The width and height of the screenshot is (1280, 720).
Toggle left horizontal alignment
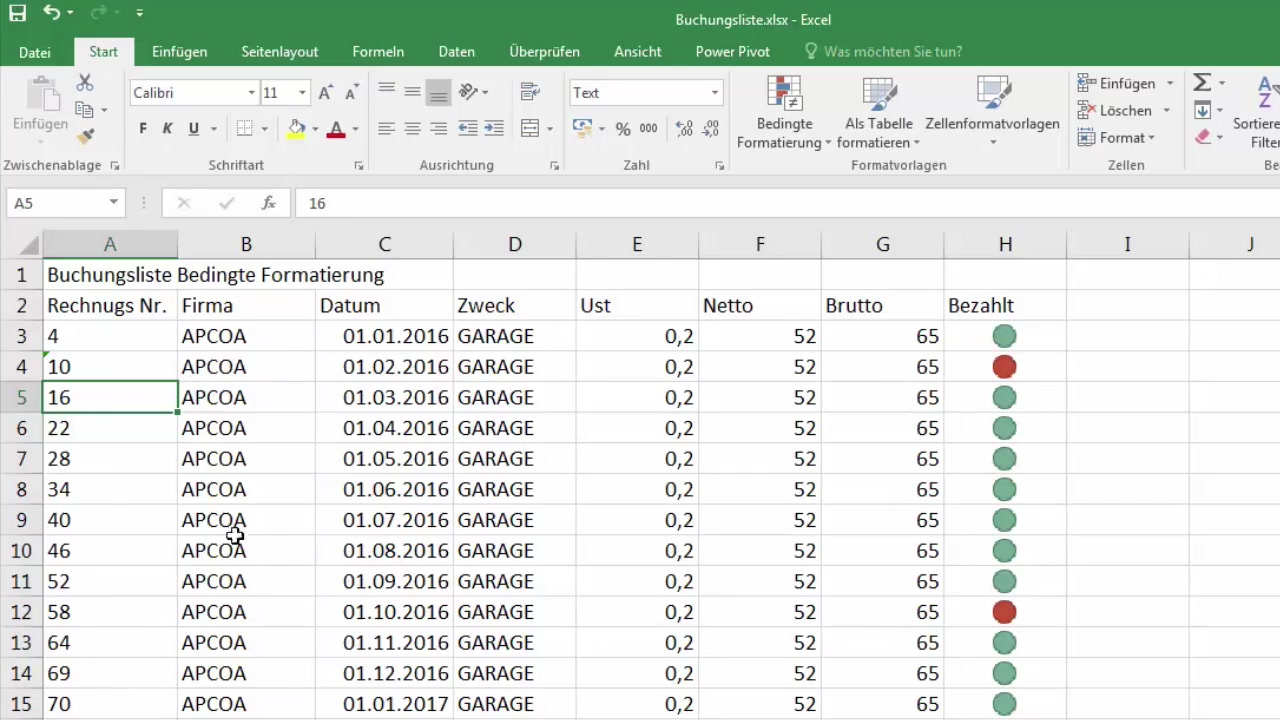386,128
